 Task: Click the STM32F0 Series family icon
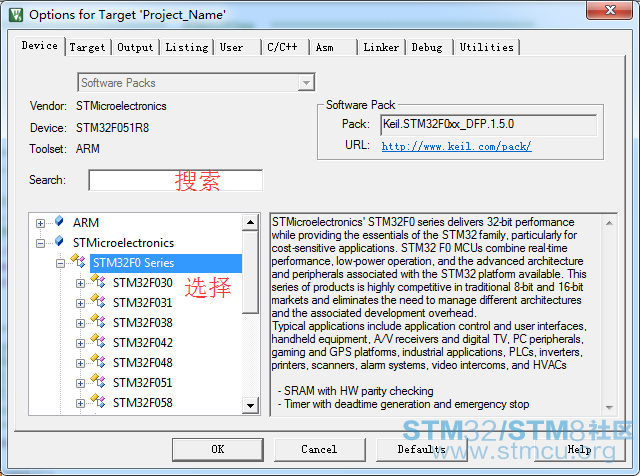point(78,261)
